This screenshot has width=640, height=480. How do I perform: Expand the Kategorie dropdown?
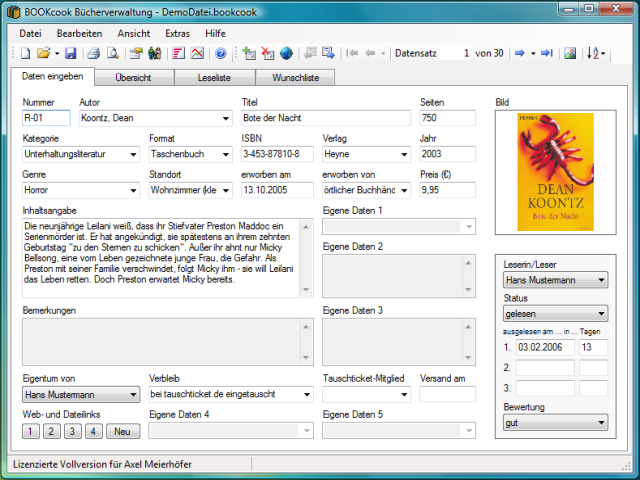[133, 155]
